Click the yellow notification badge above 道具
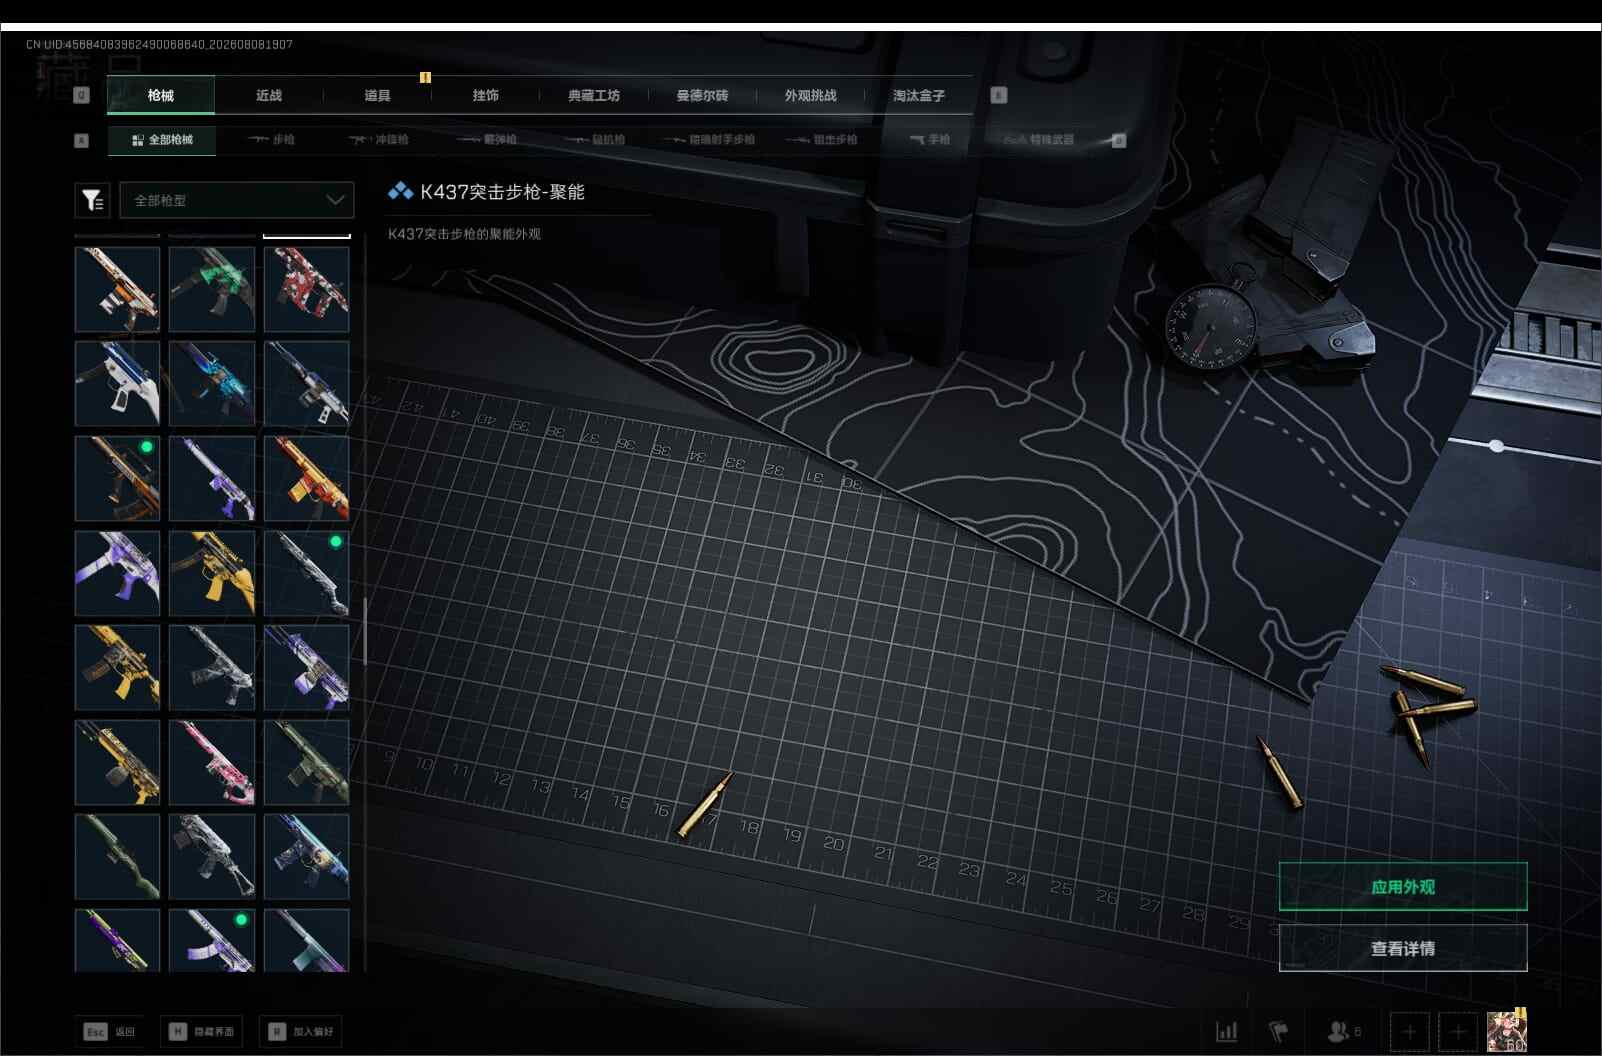The height and width of the screenshot is (1056, 1602). tap(425, 77)
